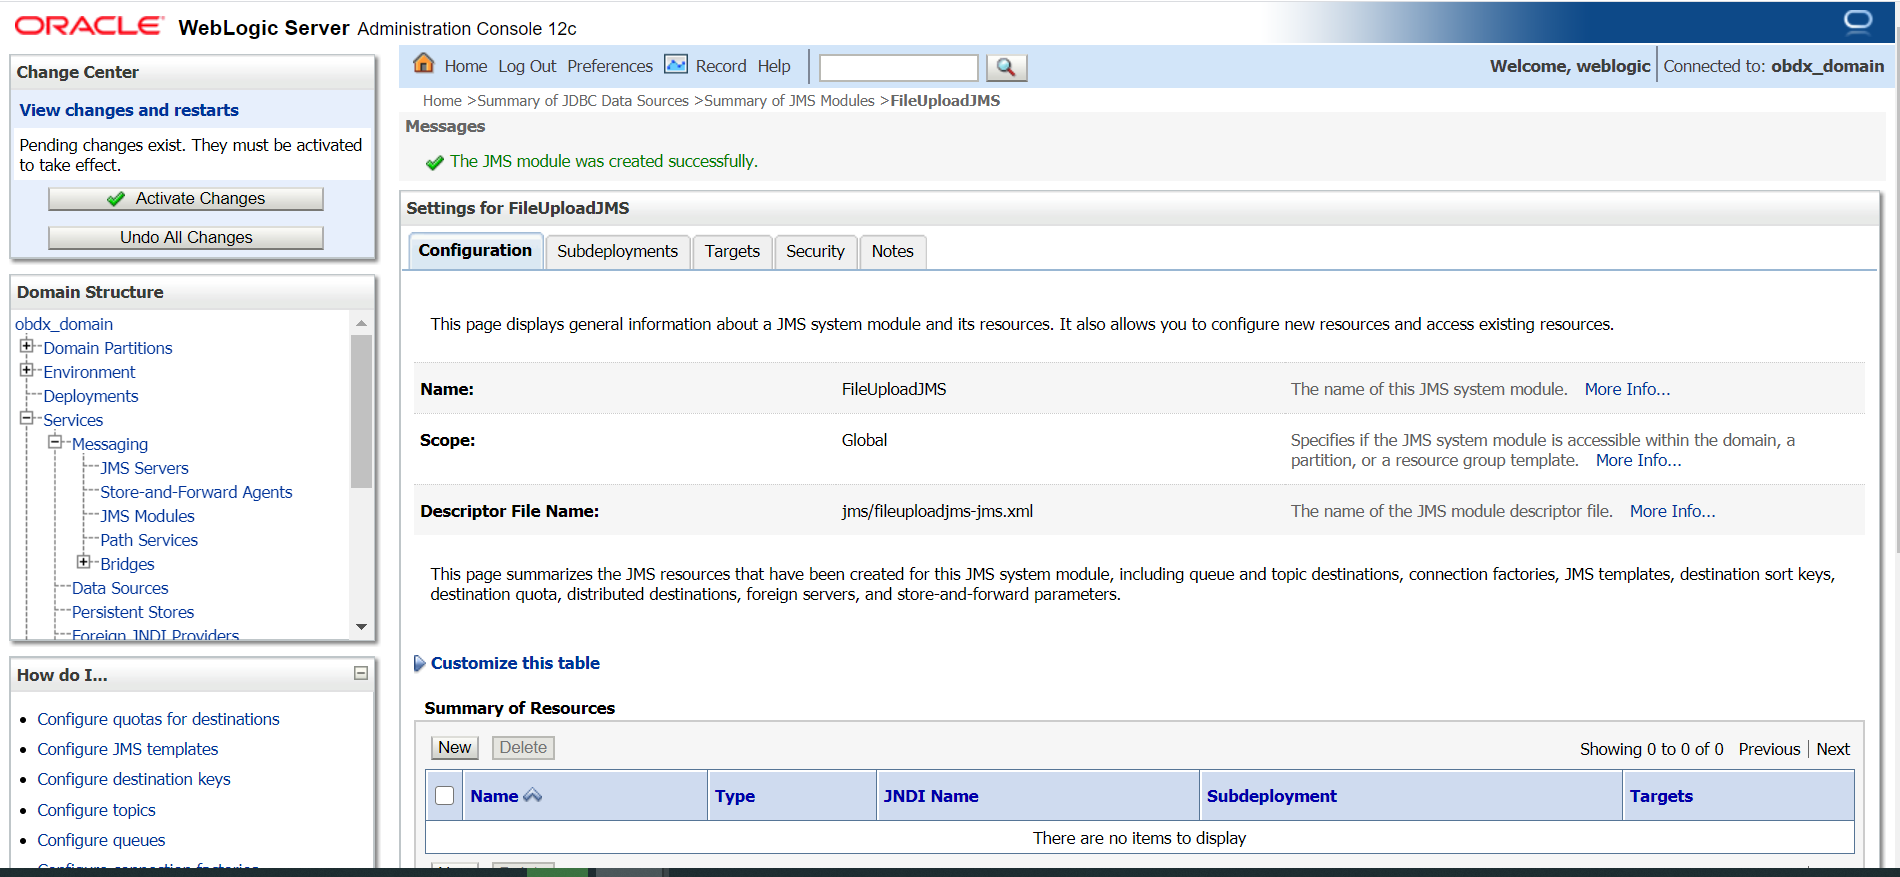Open obdx_domain in Domain Structure

pyautogui.click(x=64, y=324)
